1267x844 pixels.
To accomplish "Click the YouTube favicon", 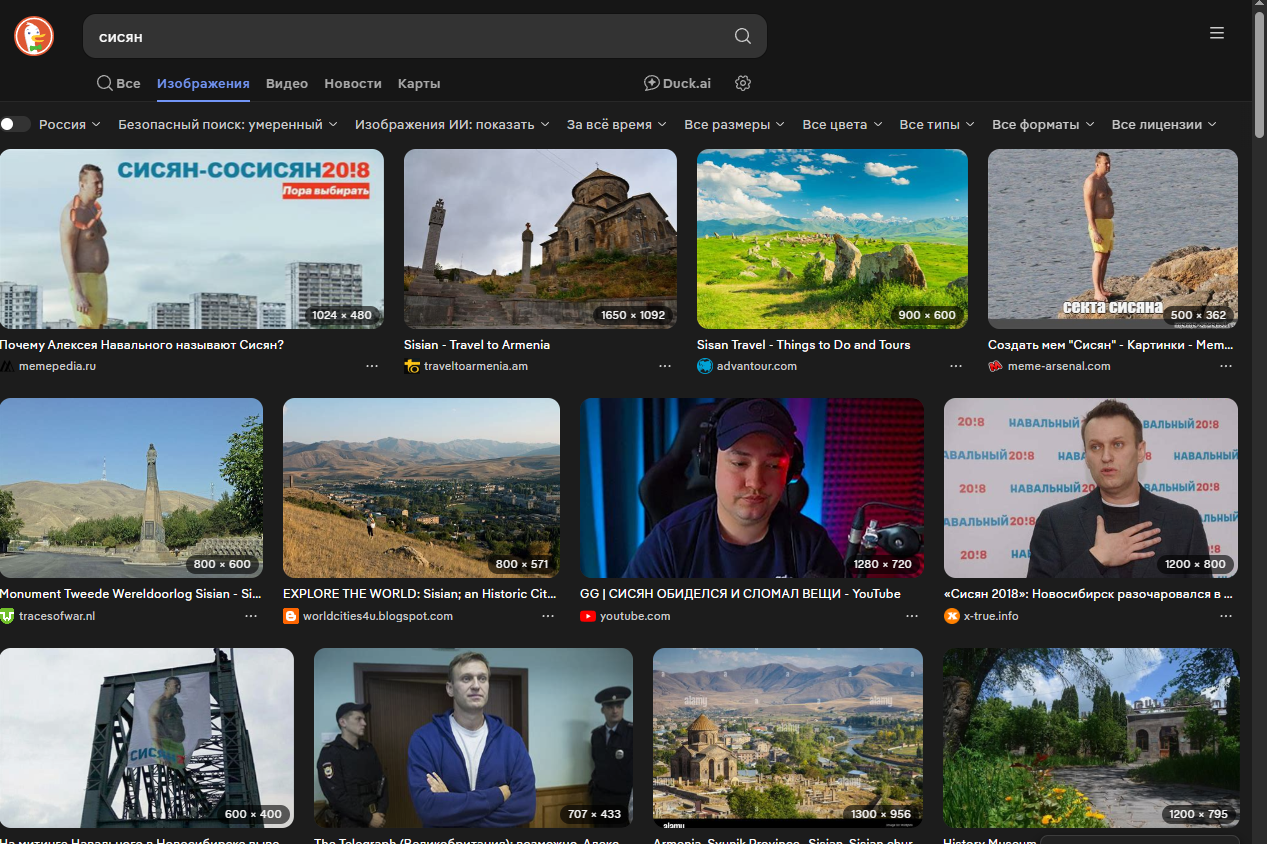I will pyautogui.click(x=588, y=616).
